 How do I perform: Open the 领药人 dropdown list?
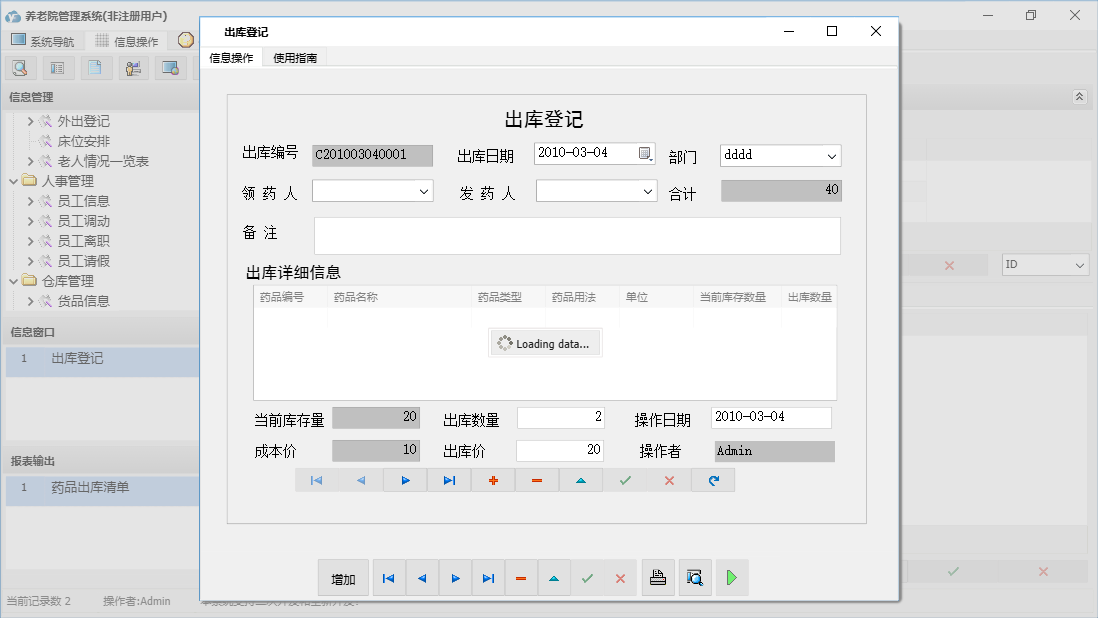pyautogui.click(x=423, y=190)
